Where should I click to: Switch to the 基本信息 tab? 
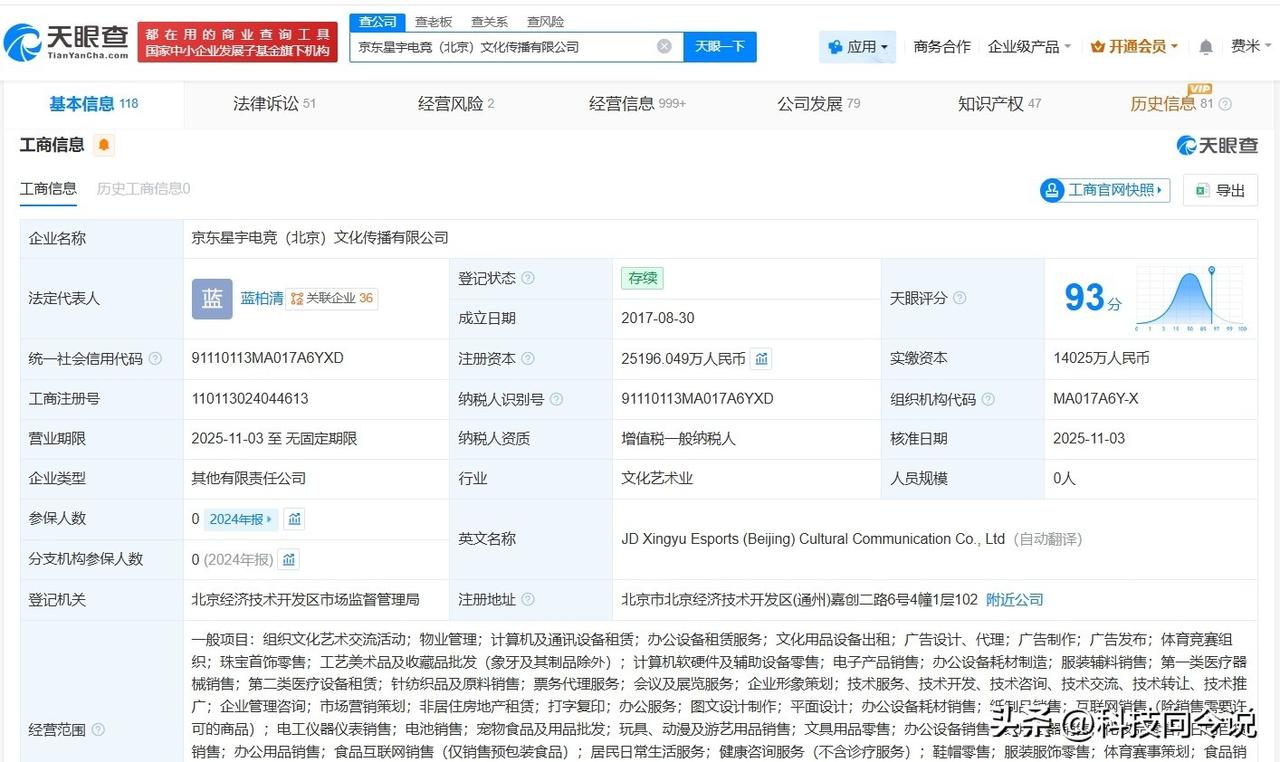pyautogui.click(x=93, y=104)
